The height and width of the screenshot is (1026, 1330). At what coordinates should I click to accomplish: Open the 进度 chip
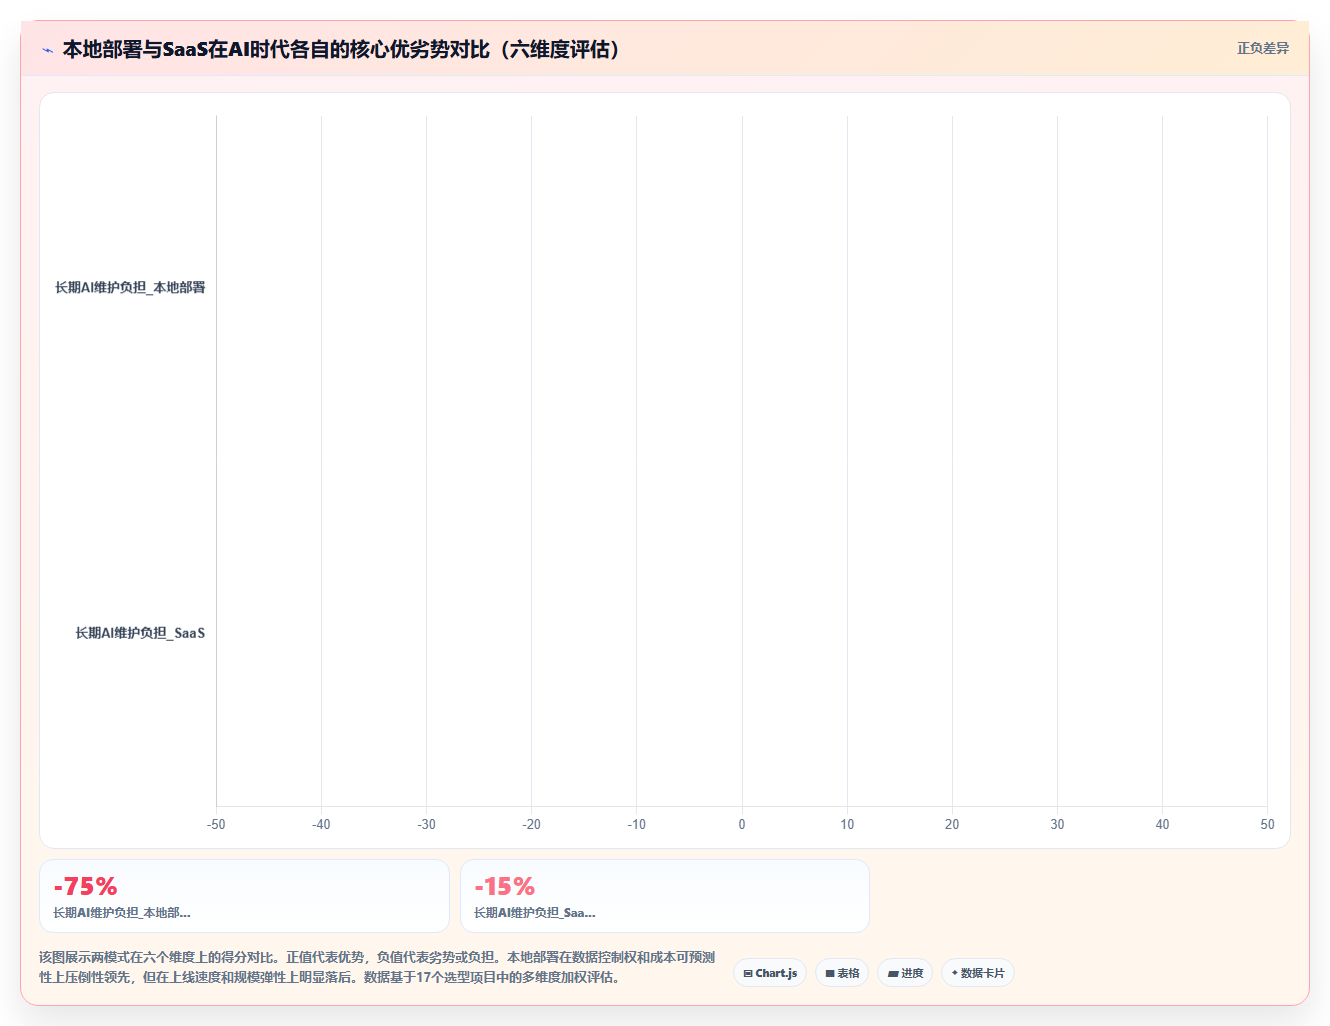[905, 973]
